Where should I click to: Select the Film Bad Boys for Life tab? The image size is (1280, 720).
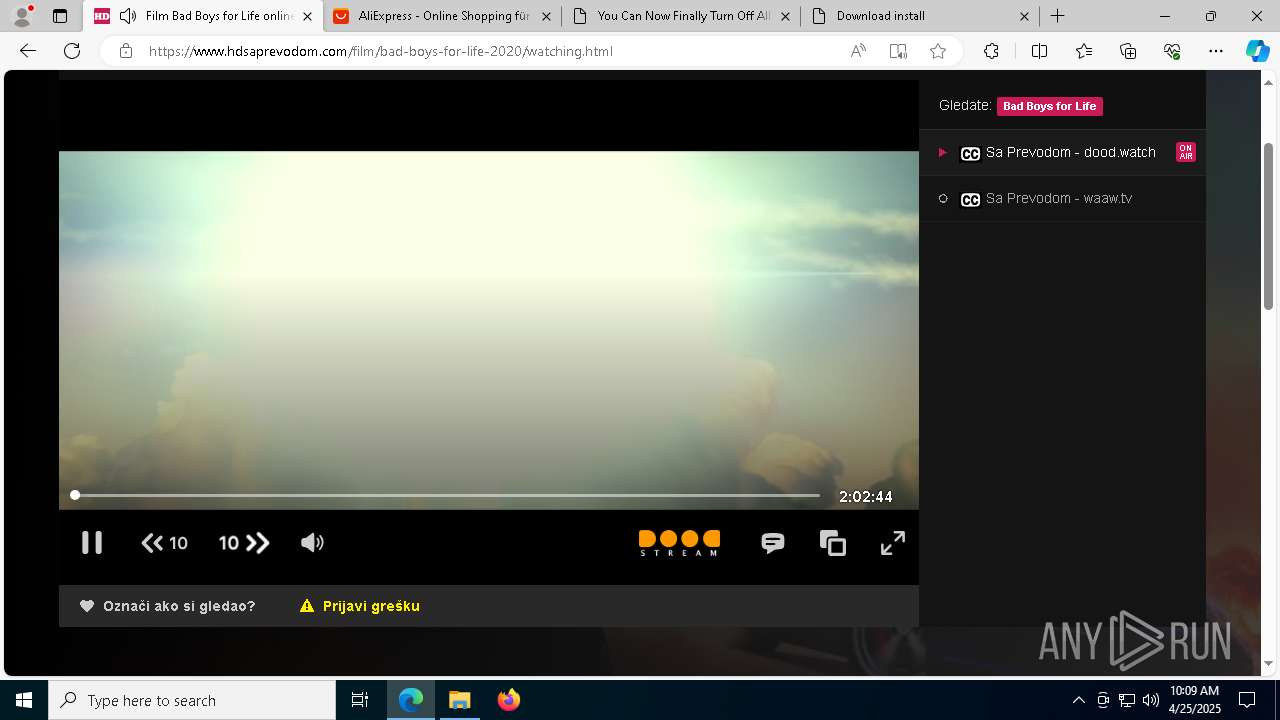[x=205, y=16]
